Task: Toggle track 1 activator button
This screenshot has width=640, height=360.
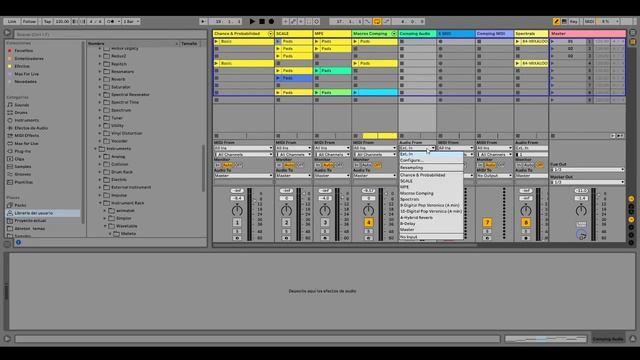Action: coord(237,222)
